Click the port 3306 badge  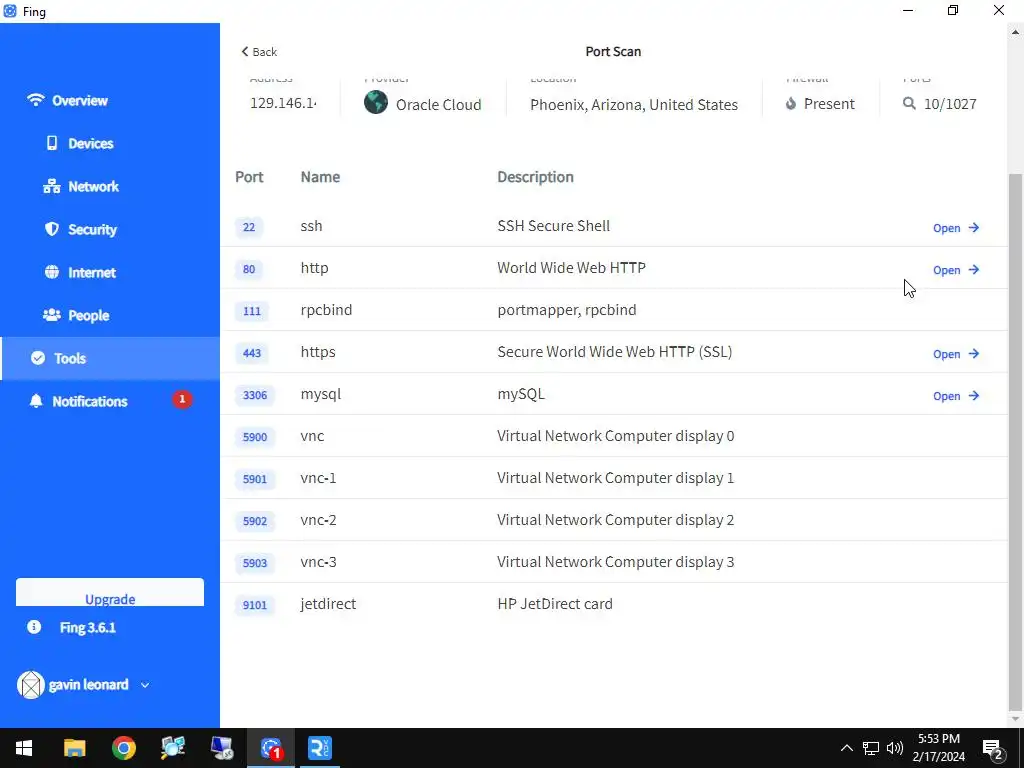255,395
